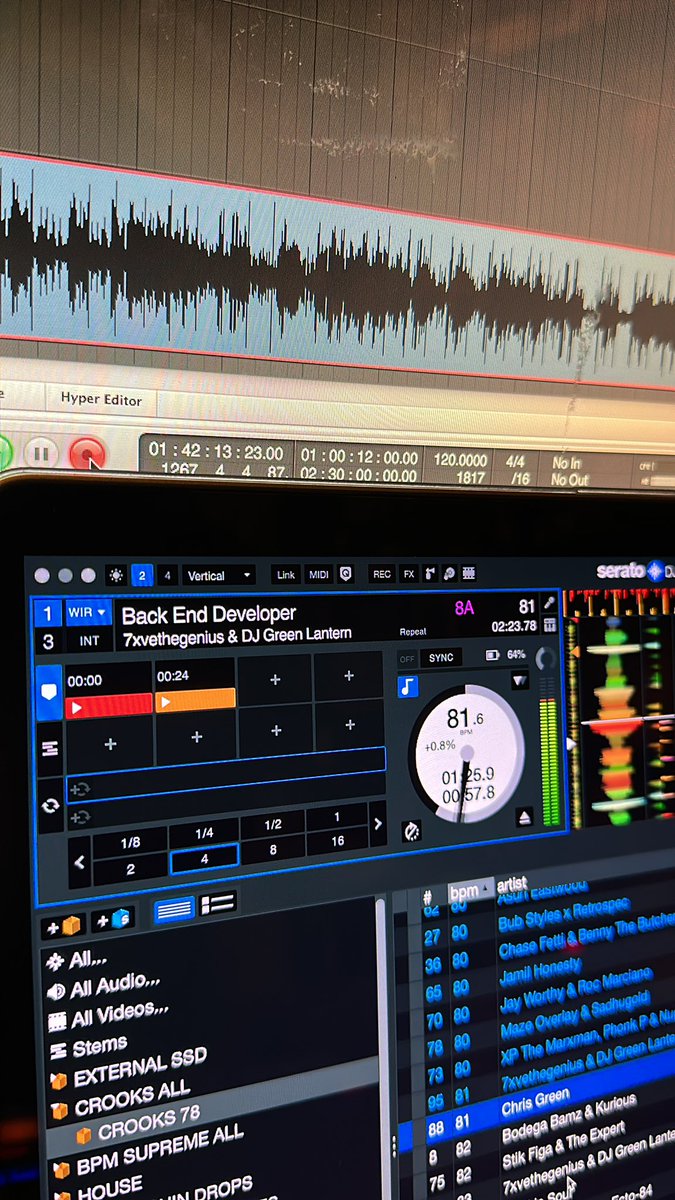This screenshot has height=1200, width=675.
Task: Set auto loop to 1/4 beat
Action: (x=204, y=834)
